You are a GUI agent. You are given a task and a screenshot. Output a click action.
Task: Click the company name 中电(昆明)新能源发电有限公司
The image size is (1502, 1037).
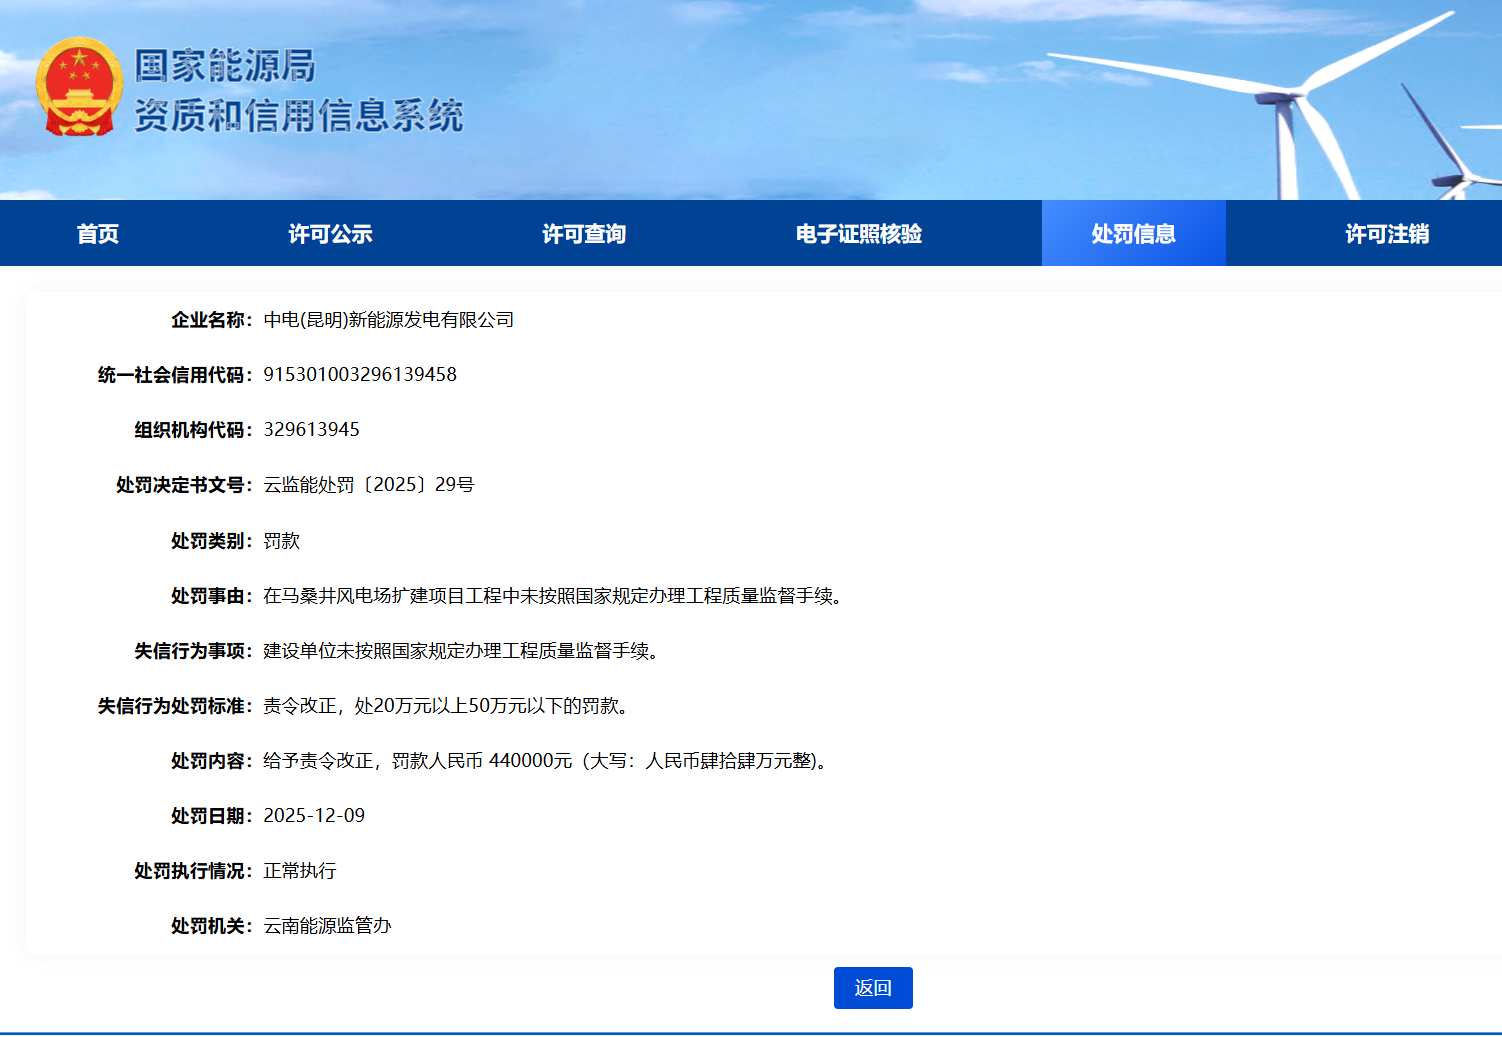tap(388, 320)
